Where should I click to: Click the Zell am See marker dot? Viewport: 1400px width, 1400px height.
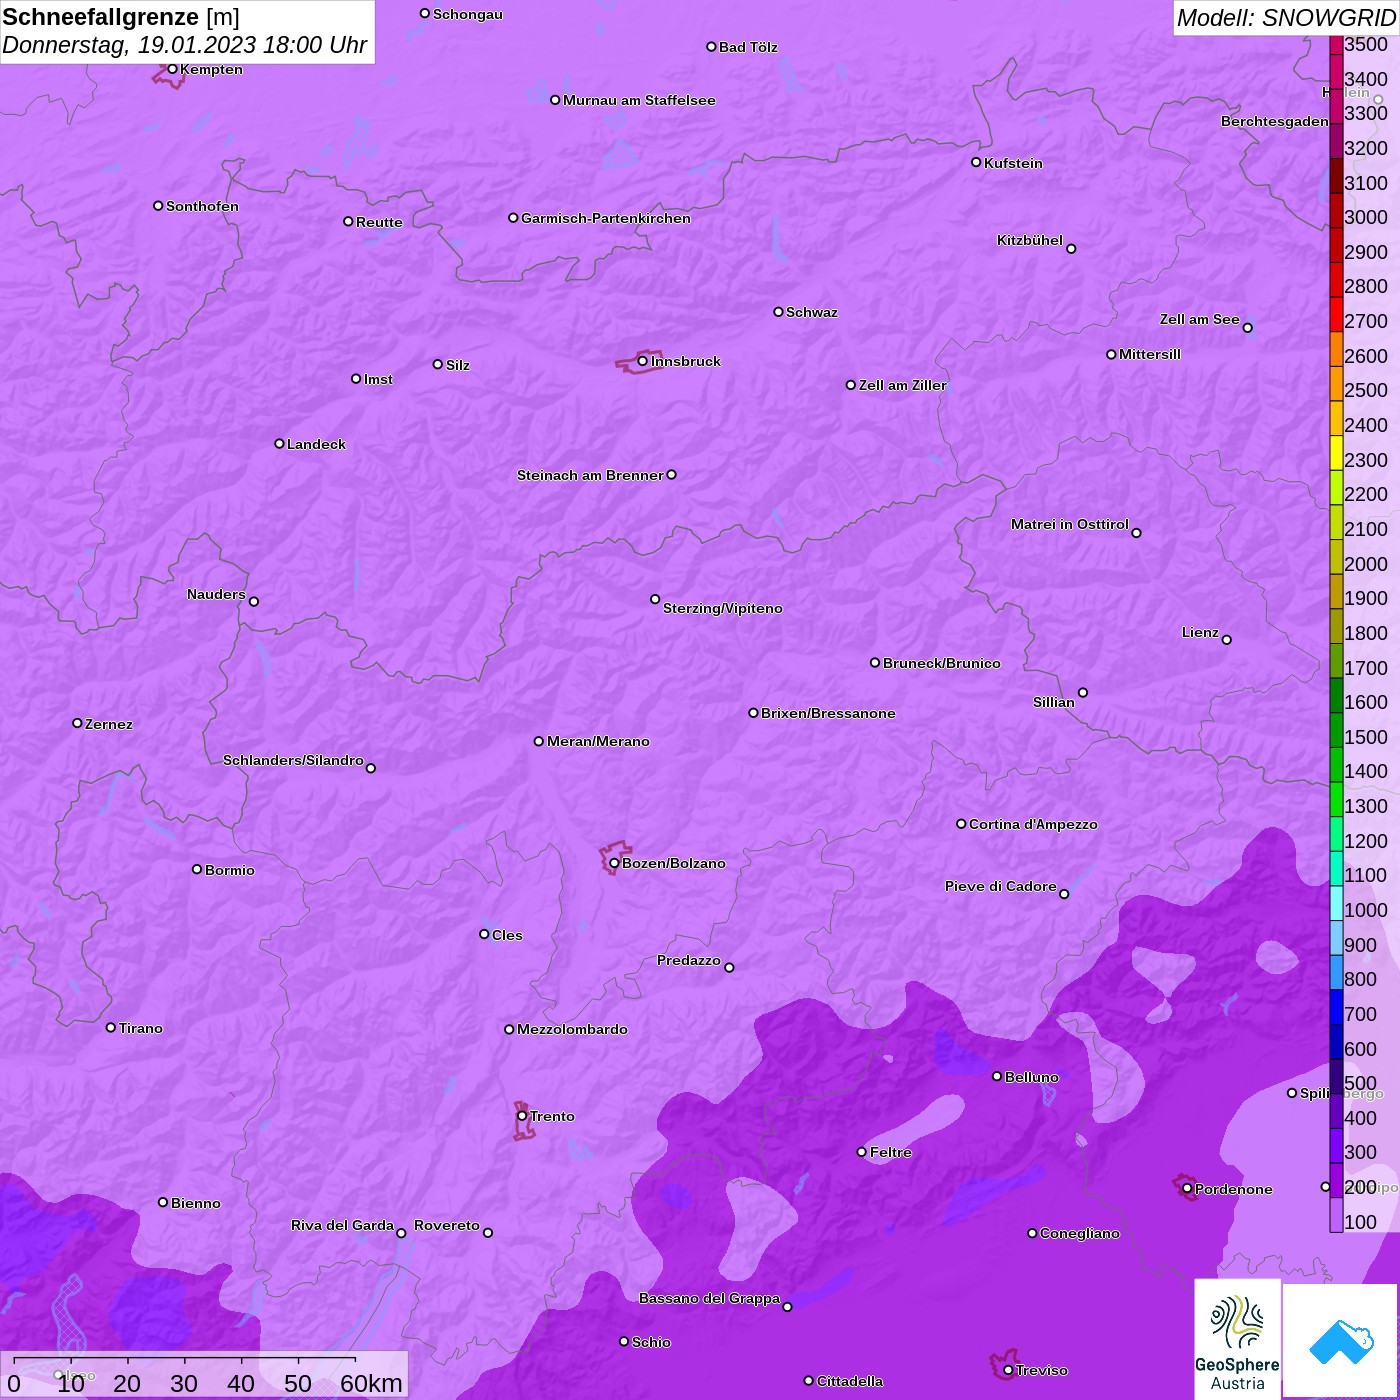point(1247,328)
